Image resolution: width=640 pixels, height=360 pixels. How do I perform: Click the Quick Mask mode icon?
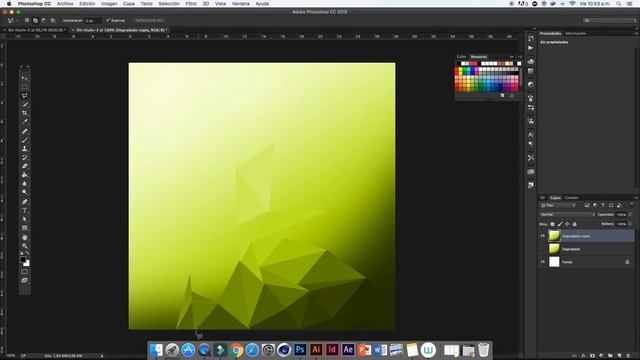24,272
